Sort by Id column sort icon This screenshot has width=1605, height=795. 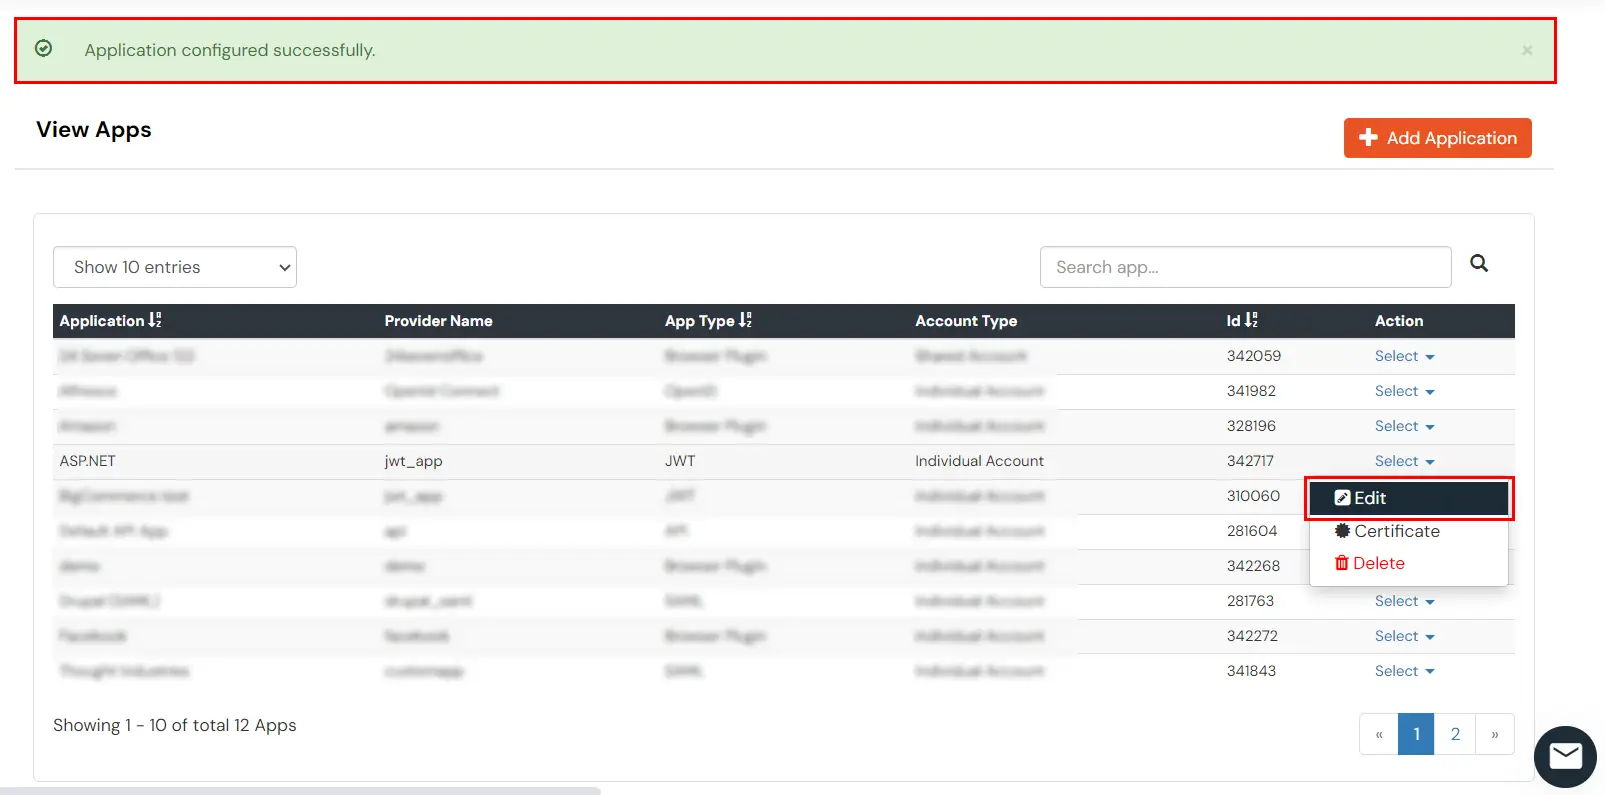[x=1251, y=320]
